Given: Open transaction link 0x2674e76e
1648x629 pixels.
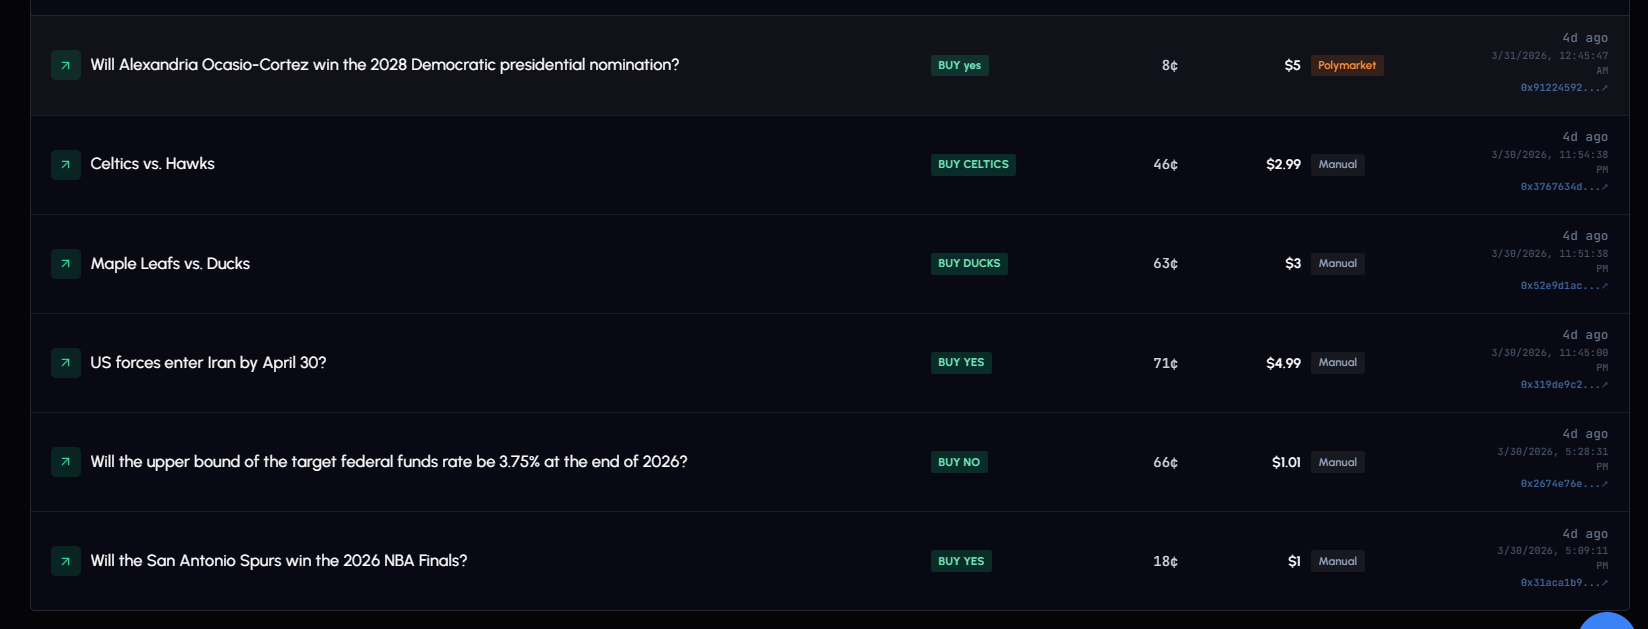Looking at the screenshot, I should click(x=1562, y=483).
